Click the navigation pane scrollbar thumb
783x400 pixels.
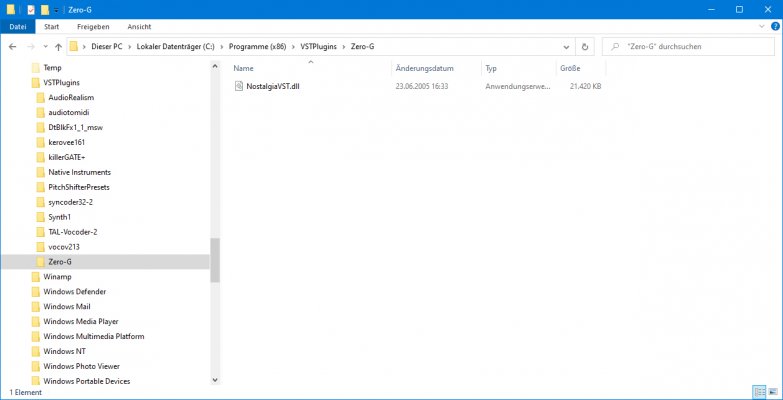point(215,260)
